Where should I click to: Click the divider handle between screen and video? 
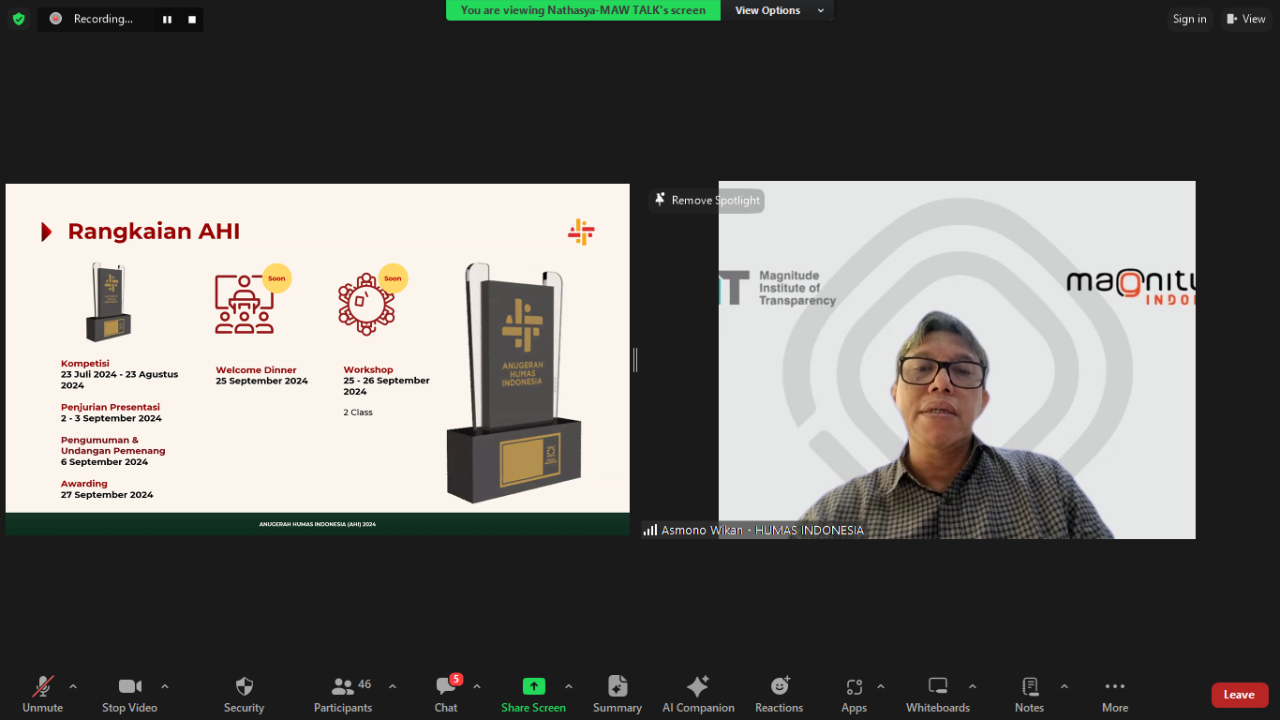coord(635,360)
